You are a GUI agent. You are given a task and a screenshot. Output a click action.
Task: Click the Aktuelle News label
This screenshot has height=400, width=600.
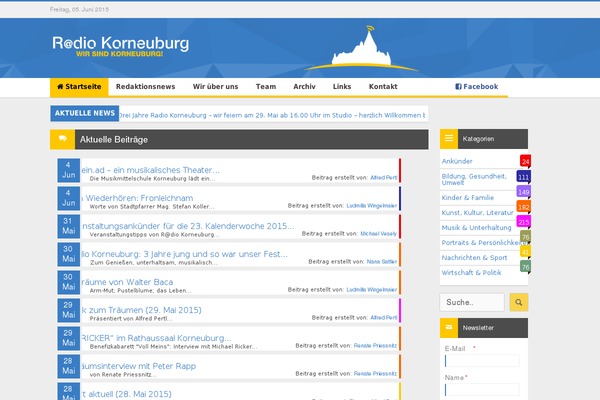click(85, 113)
